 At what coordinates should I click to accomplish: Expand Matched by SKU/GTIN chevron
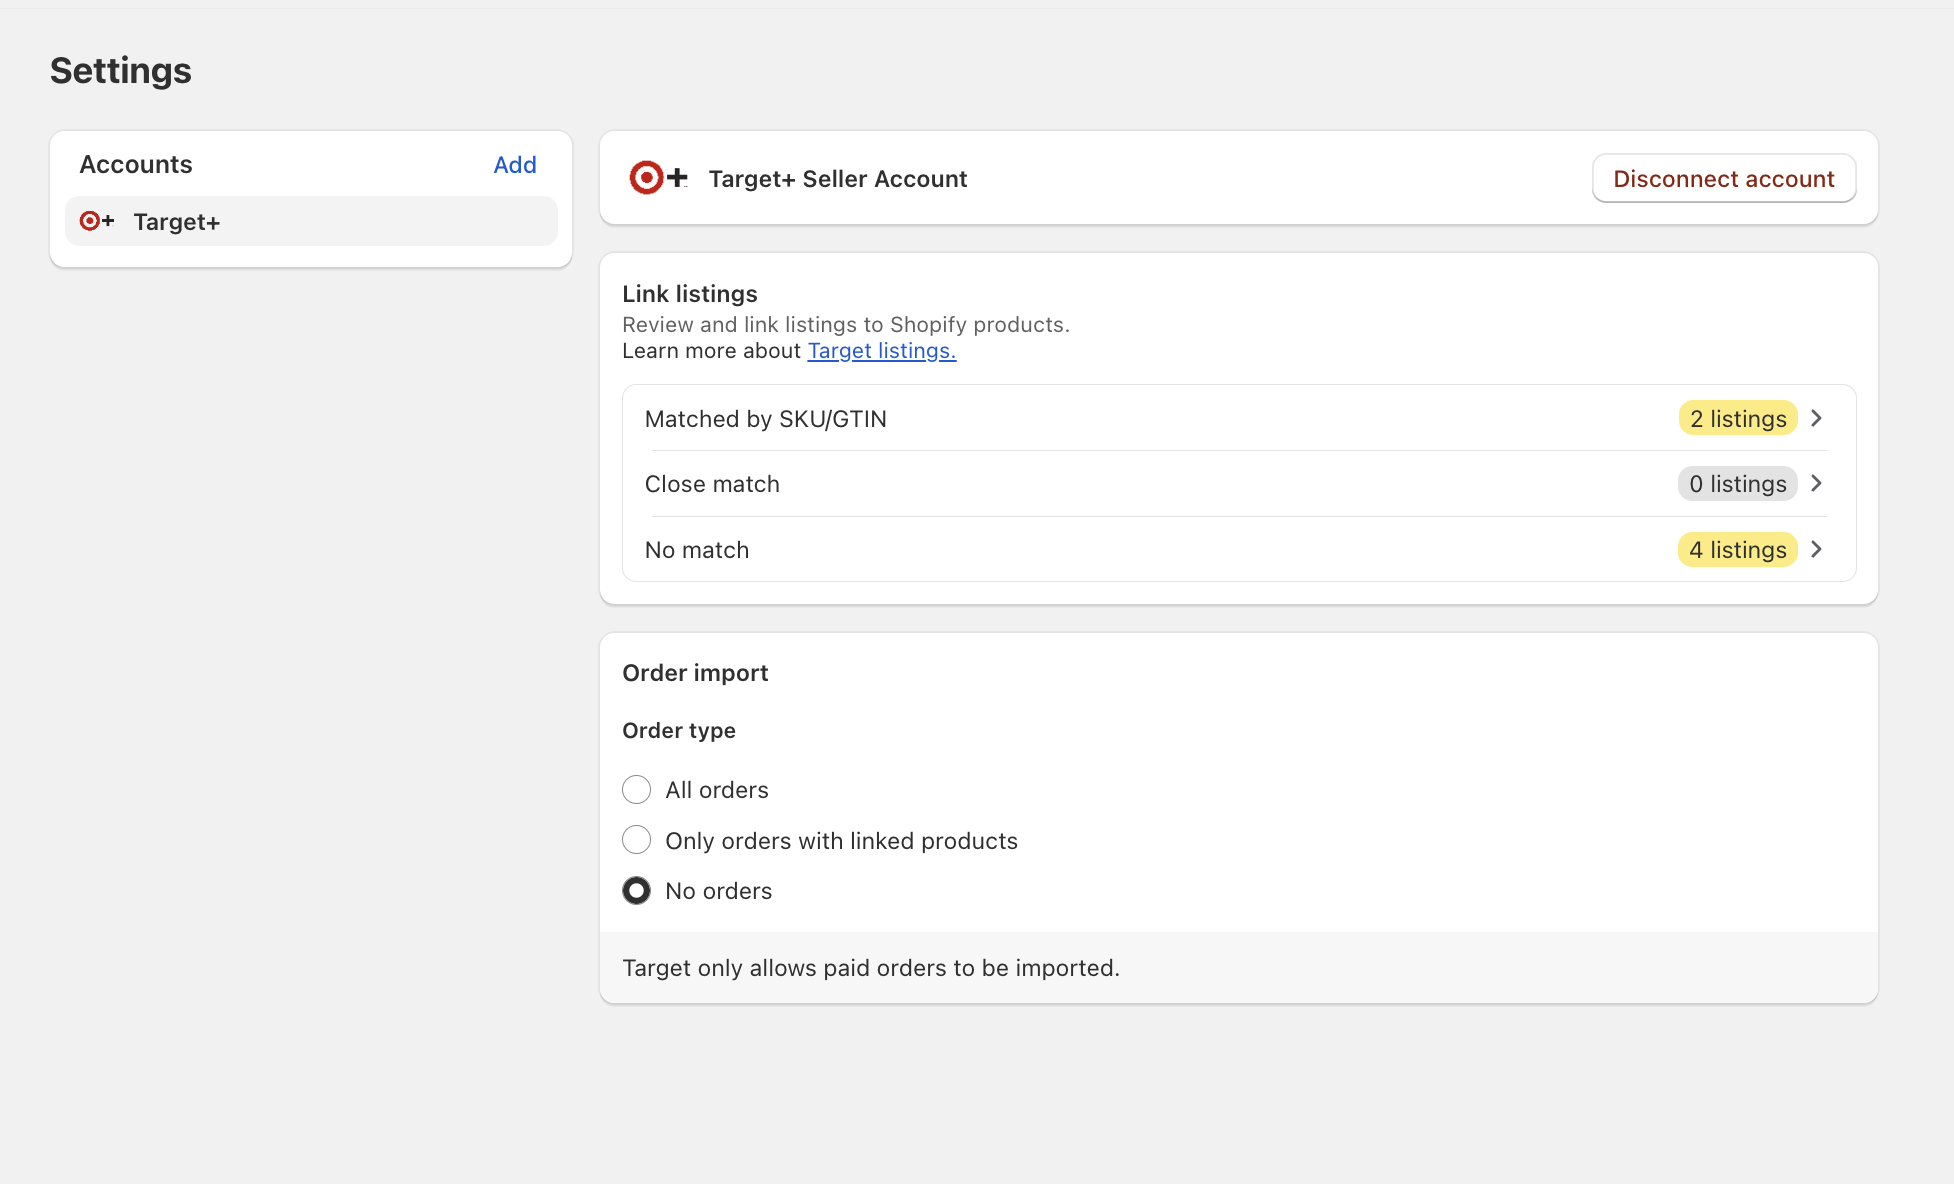[1817, 418]
